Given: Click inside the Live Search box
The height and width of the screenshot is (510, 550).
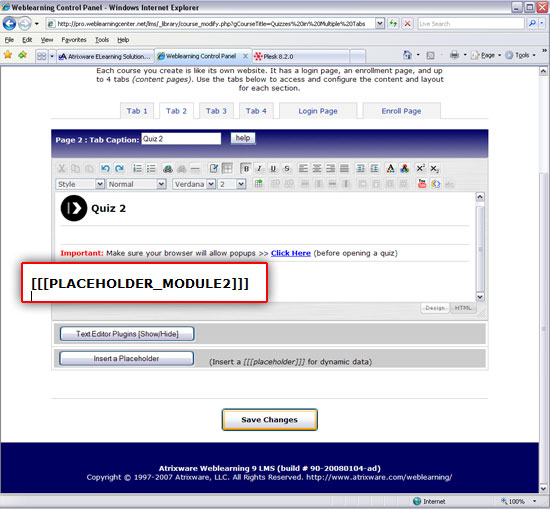Looking at the screenshot, I should 471,24.
